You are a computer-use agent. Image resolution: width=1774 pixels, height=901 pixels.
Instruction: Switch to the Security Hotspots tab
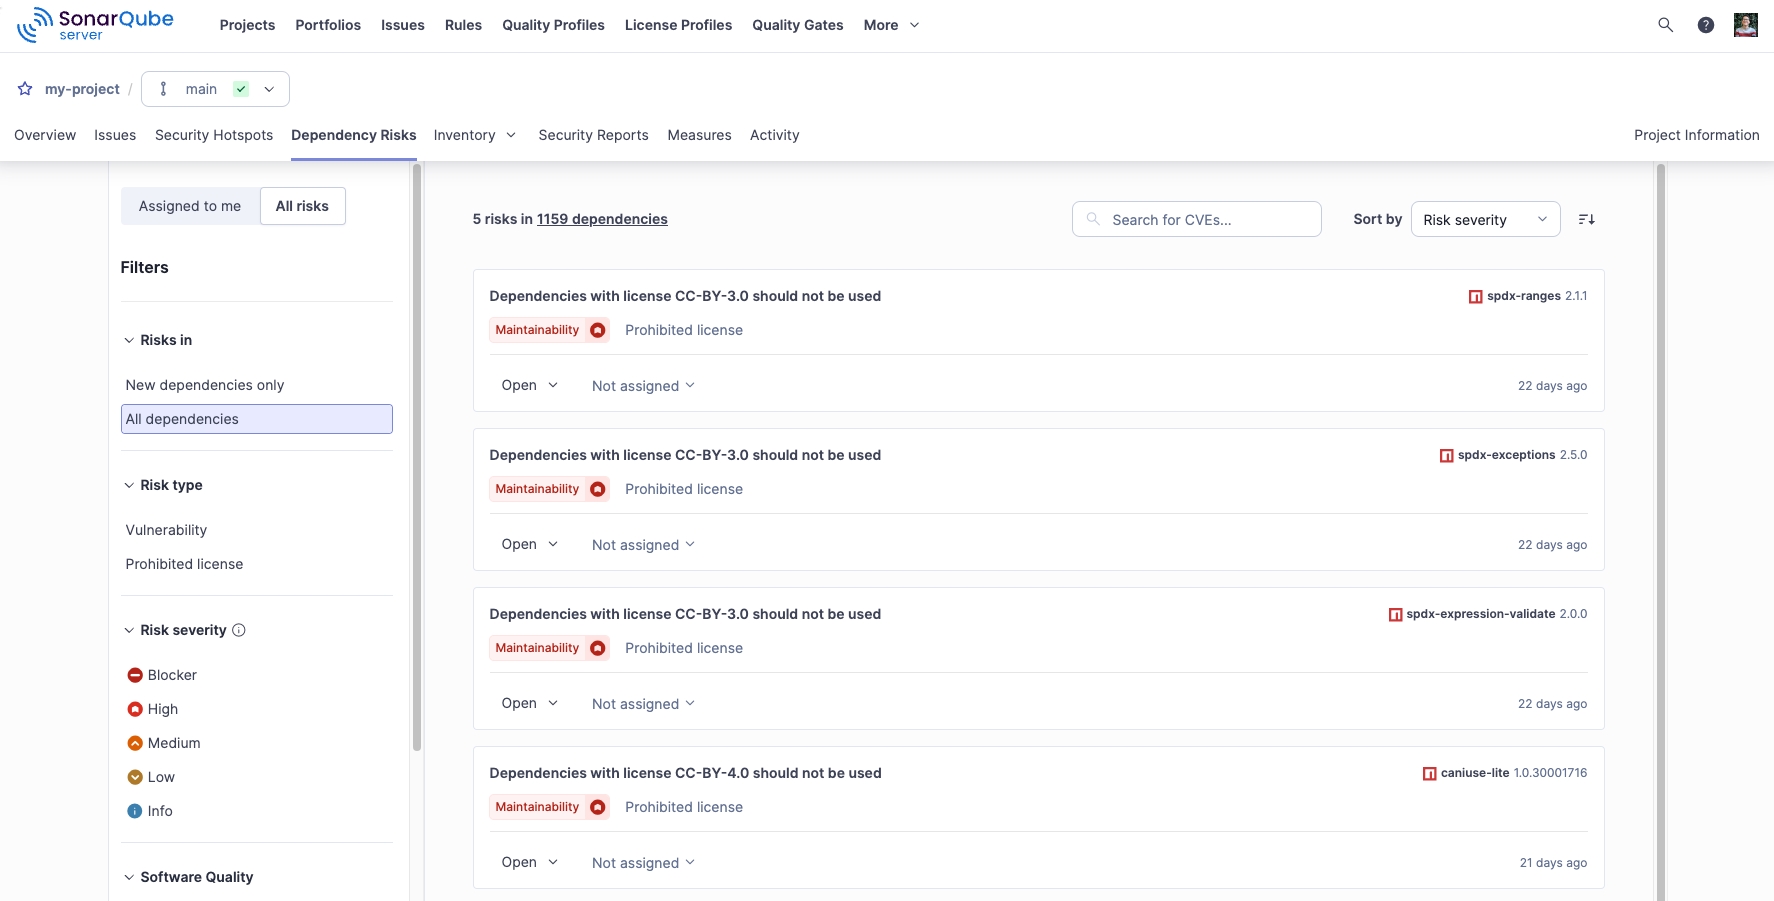(x=214, y=135)
